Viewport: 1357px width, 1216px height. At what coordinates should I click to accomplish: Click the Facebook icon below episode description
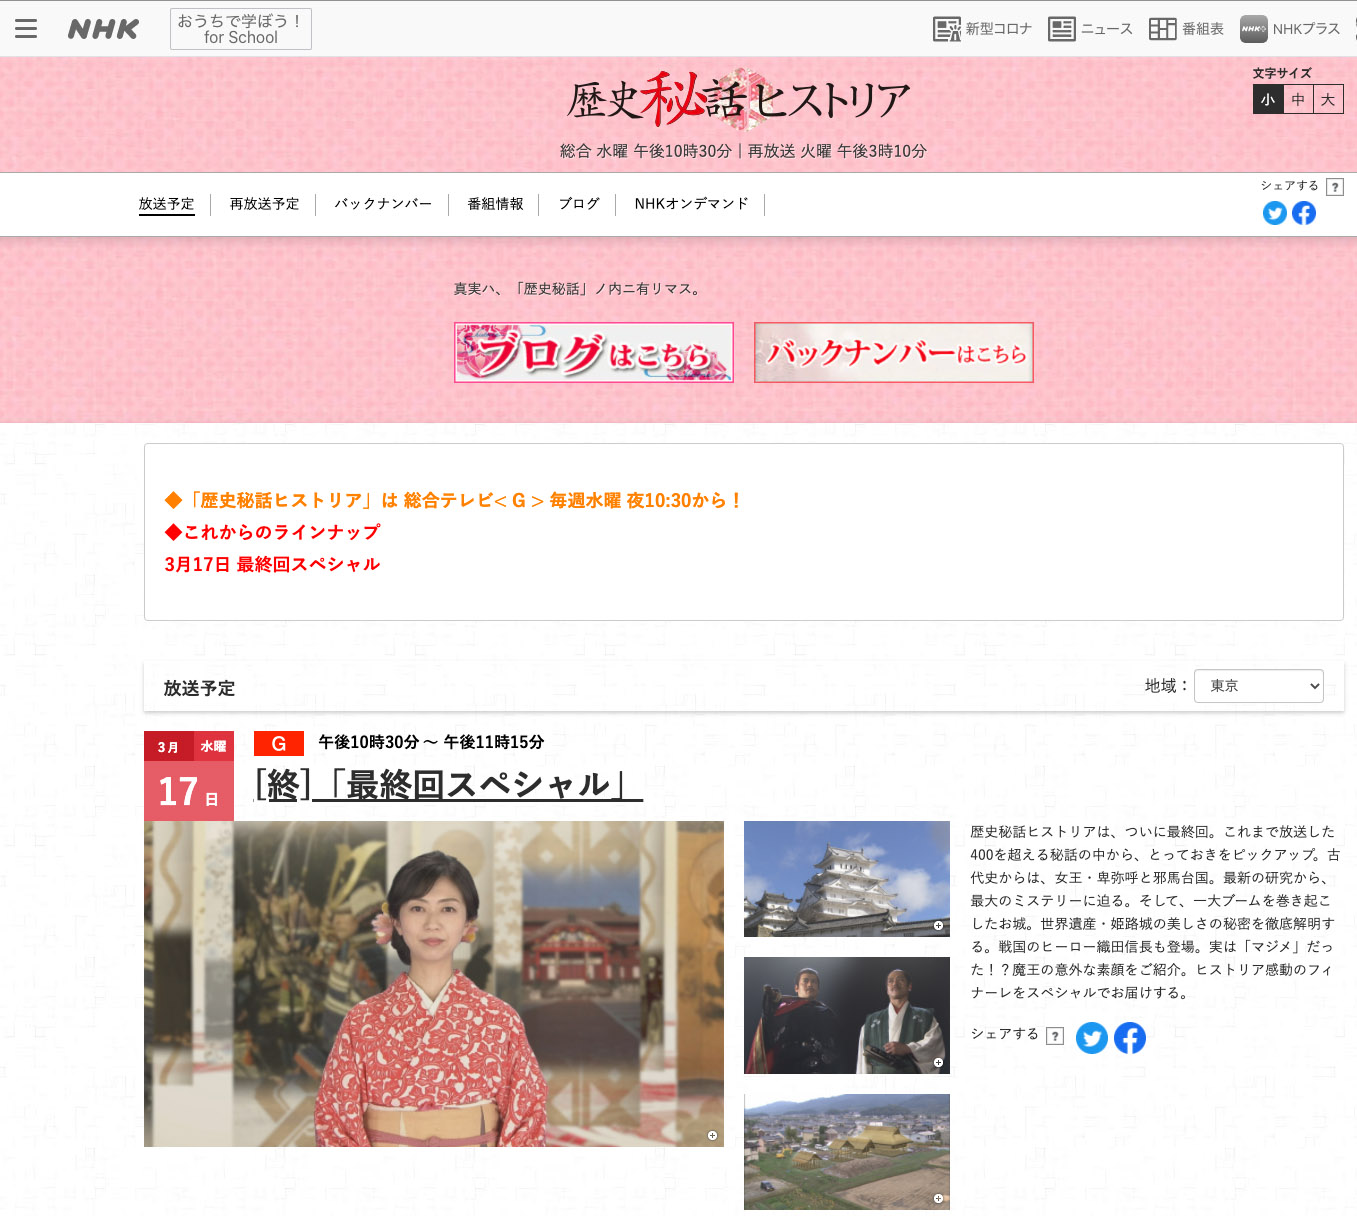pyautogui.click(x=1130, y=1038)
